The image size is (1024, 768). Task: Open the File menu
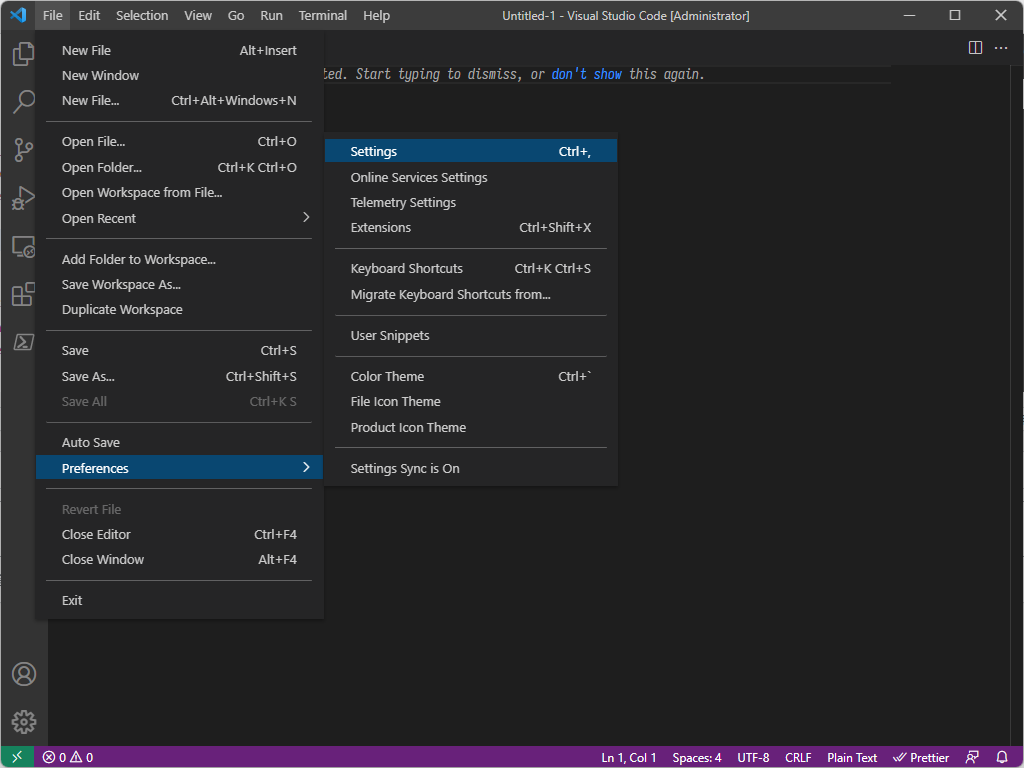pyautogui.click(x=52, y=15)
